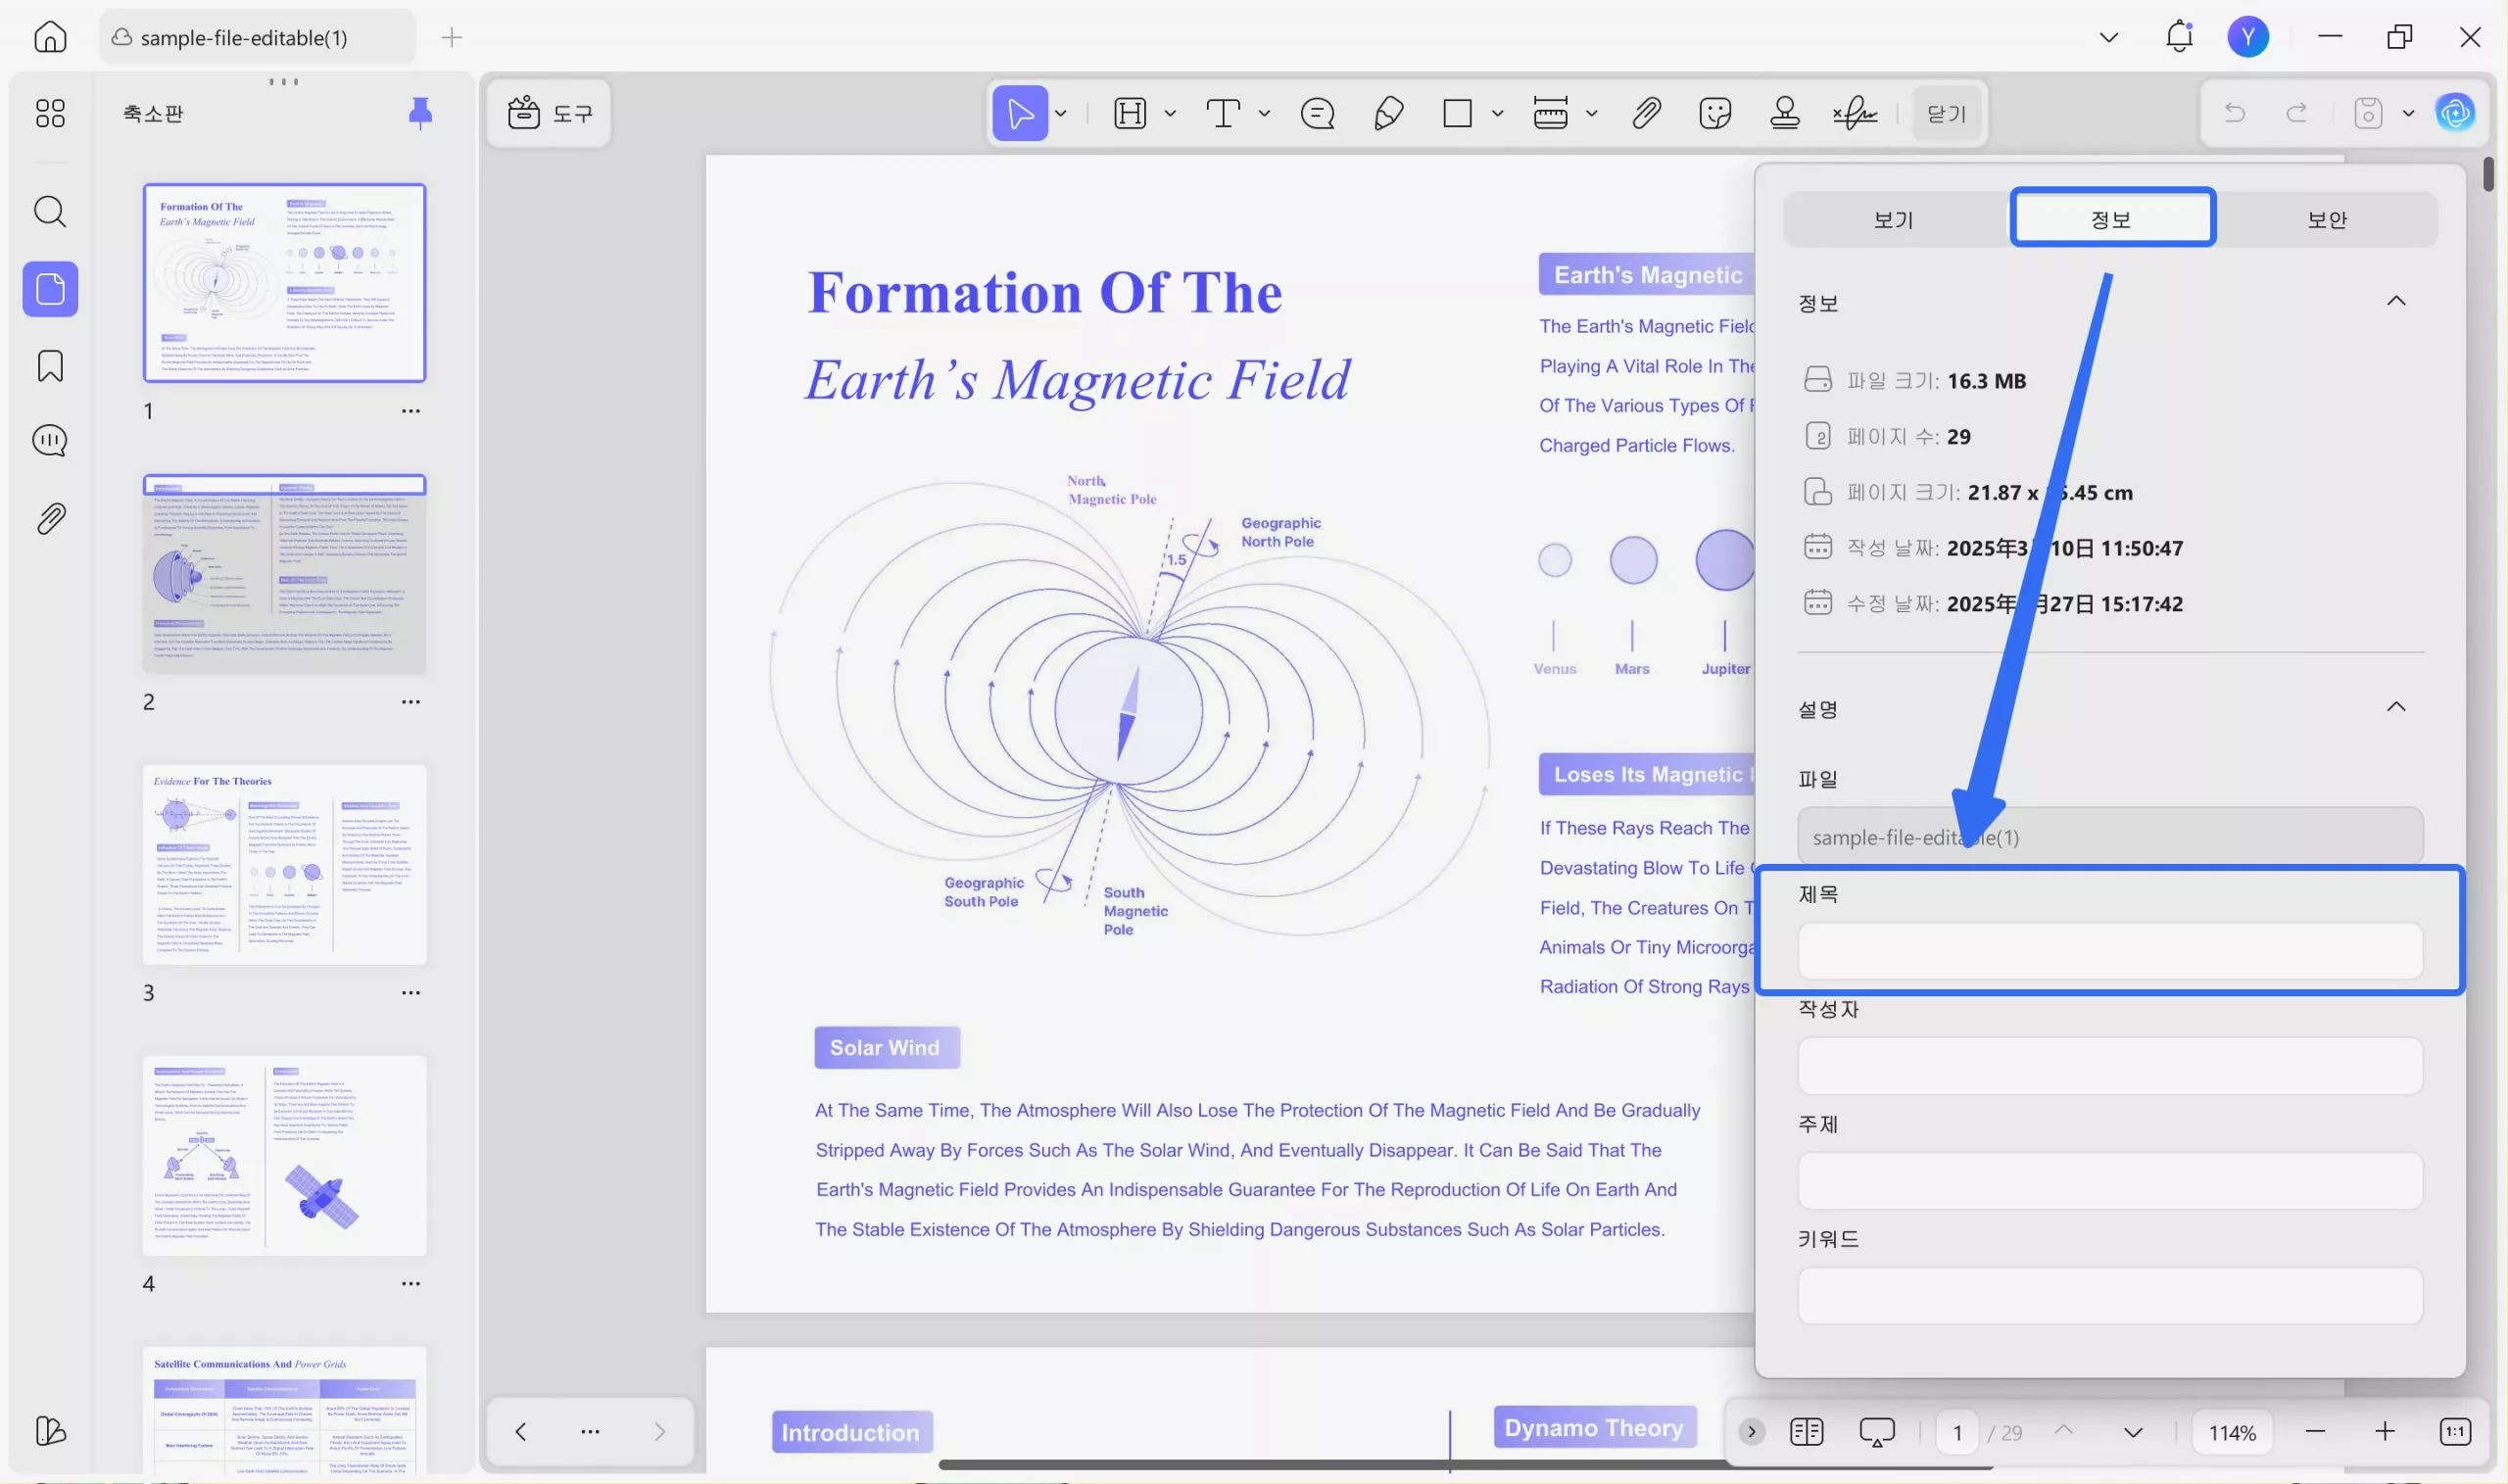Image resolution: width=2508 pixels, height=1484 pixels.
Task: Open notifications bell
Action: [2179, 37]
